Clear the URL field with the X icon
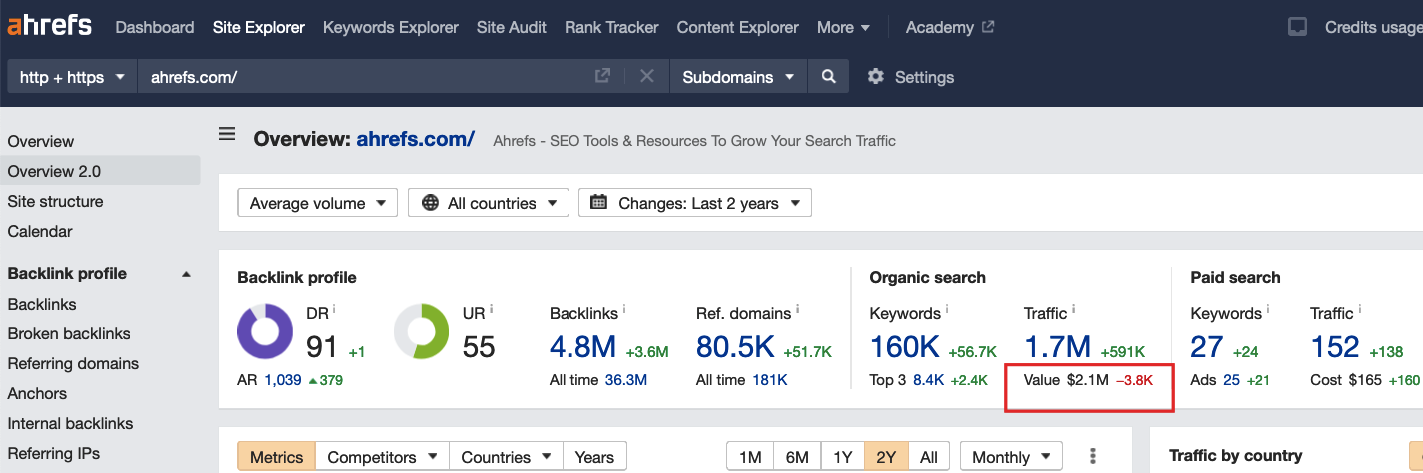 pos(647,76)
